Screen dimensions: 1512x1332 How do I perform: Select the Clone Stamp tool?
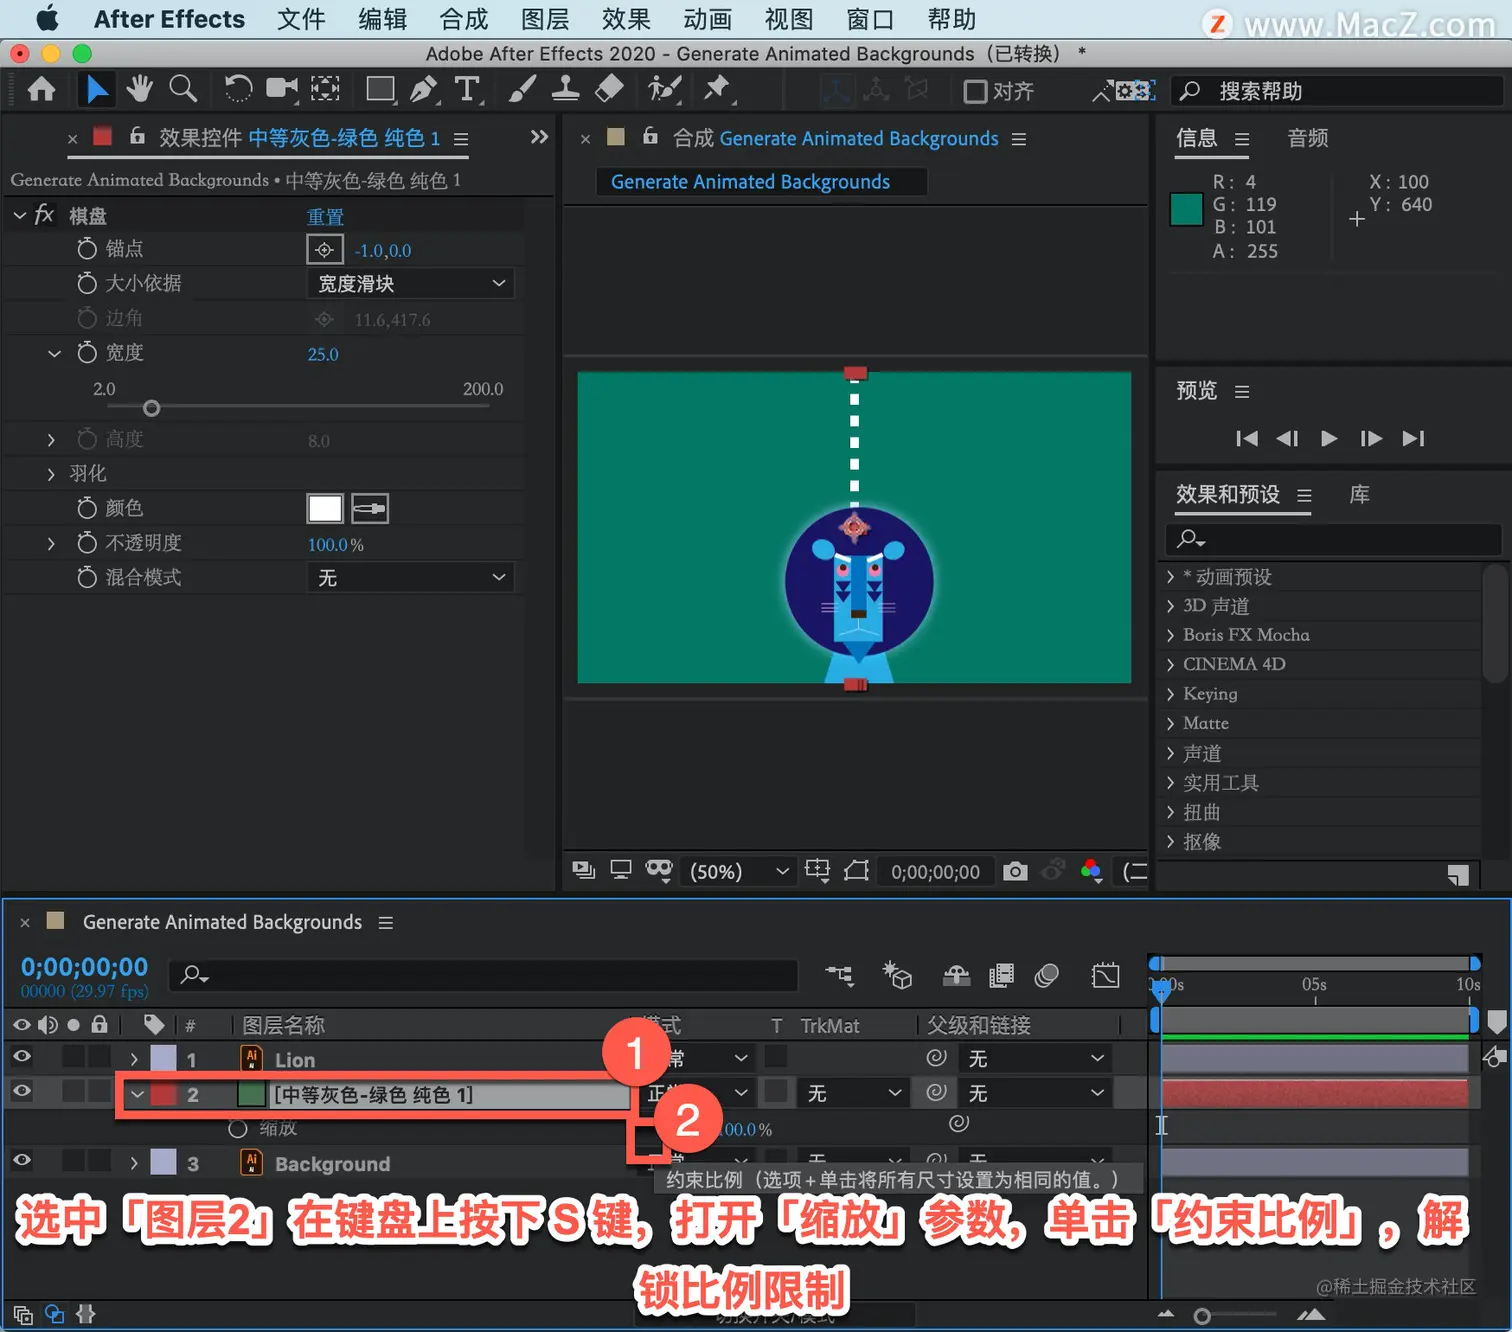[x=565, y=90]
